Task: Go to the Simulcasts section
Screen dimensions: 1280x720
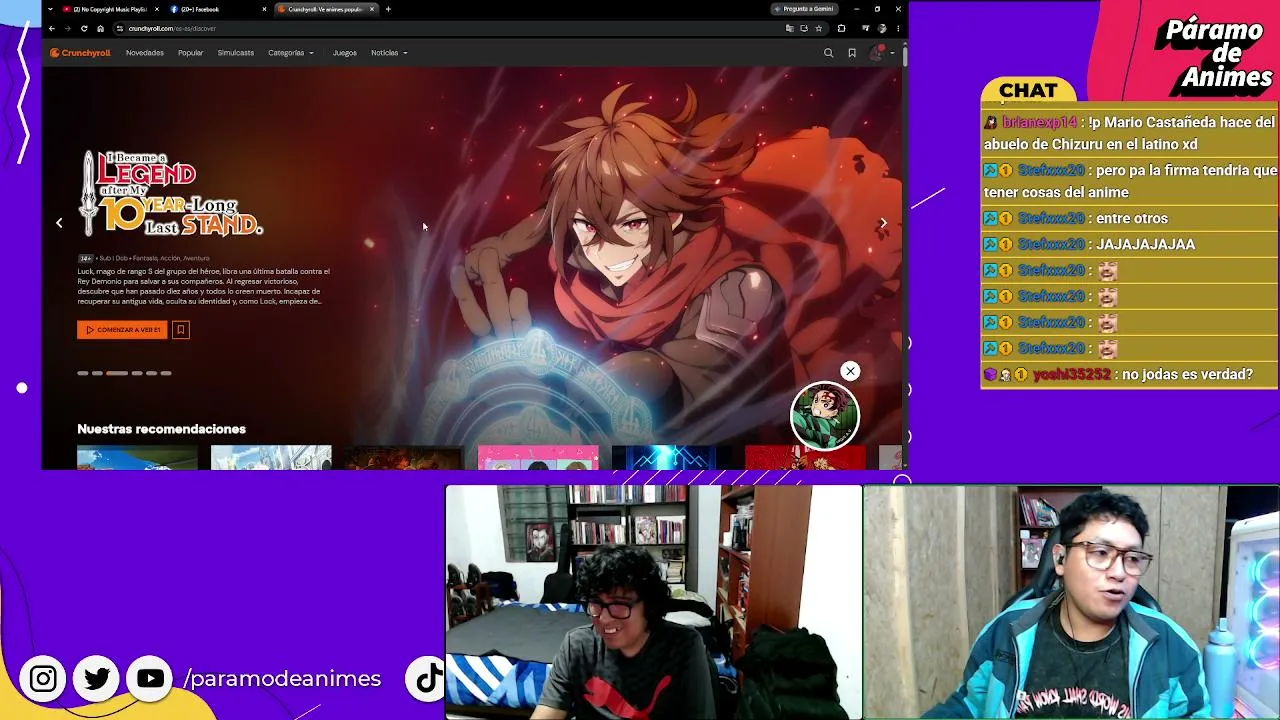Action: pyautogui.click(x=236, y=53)
